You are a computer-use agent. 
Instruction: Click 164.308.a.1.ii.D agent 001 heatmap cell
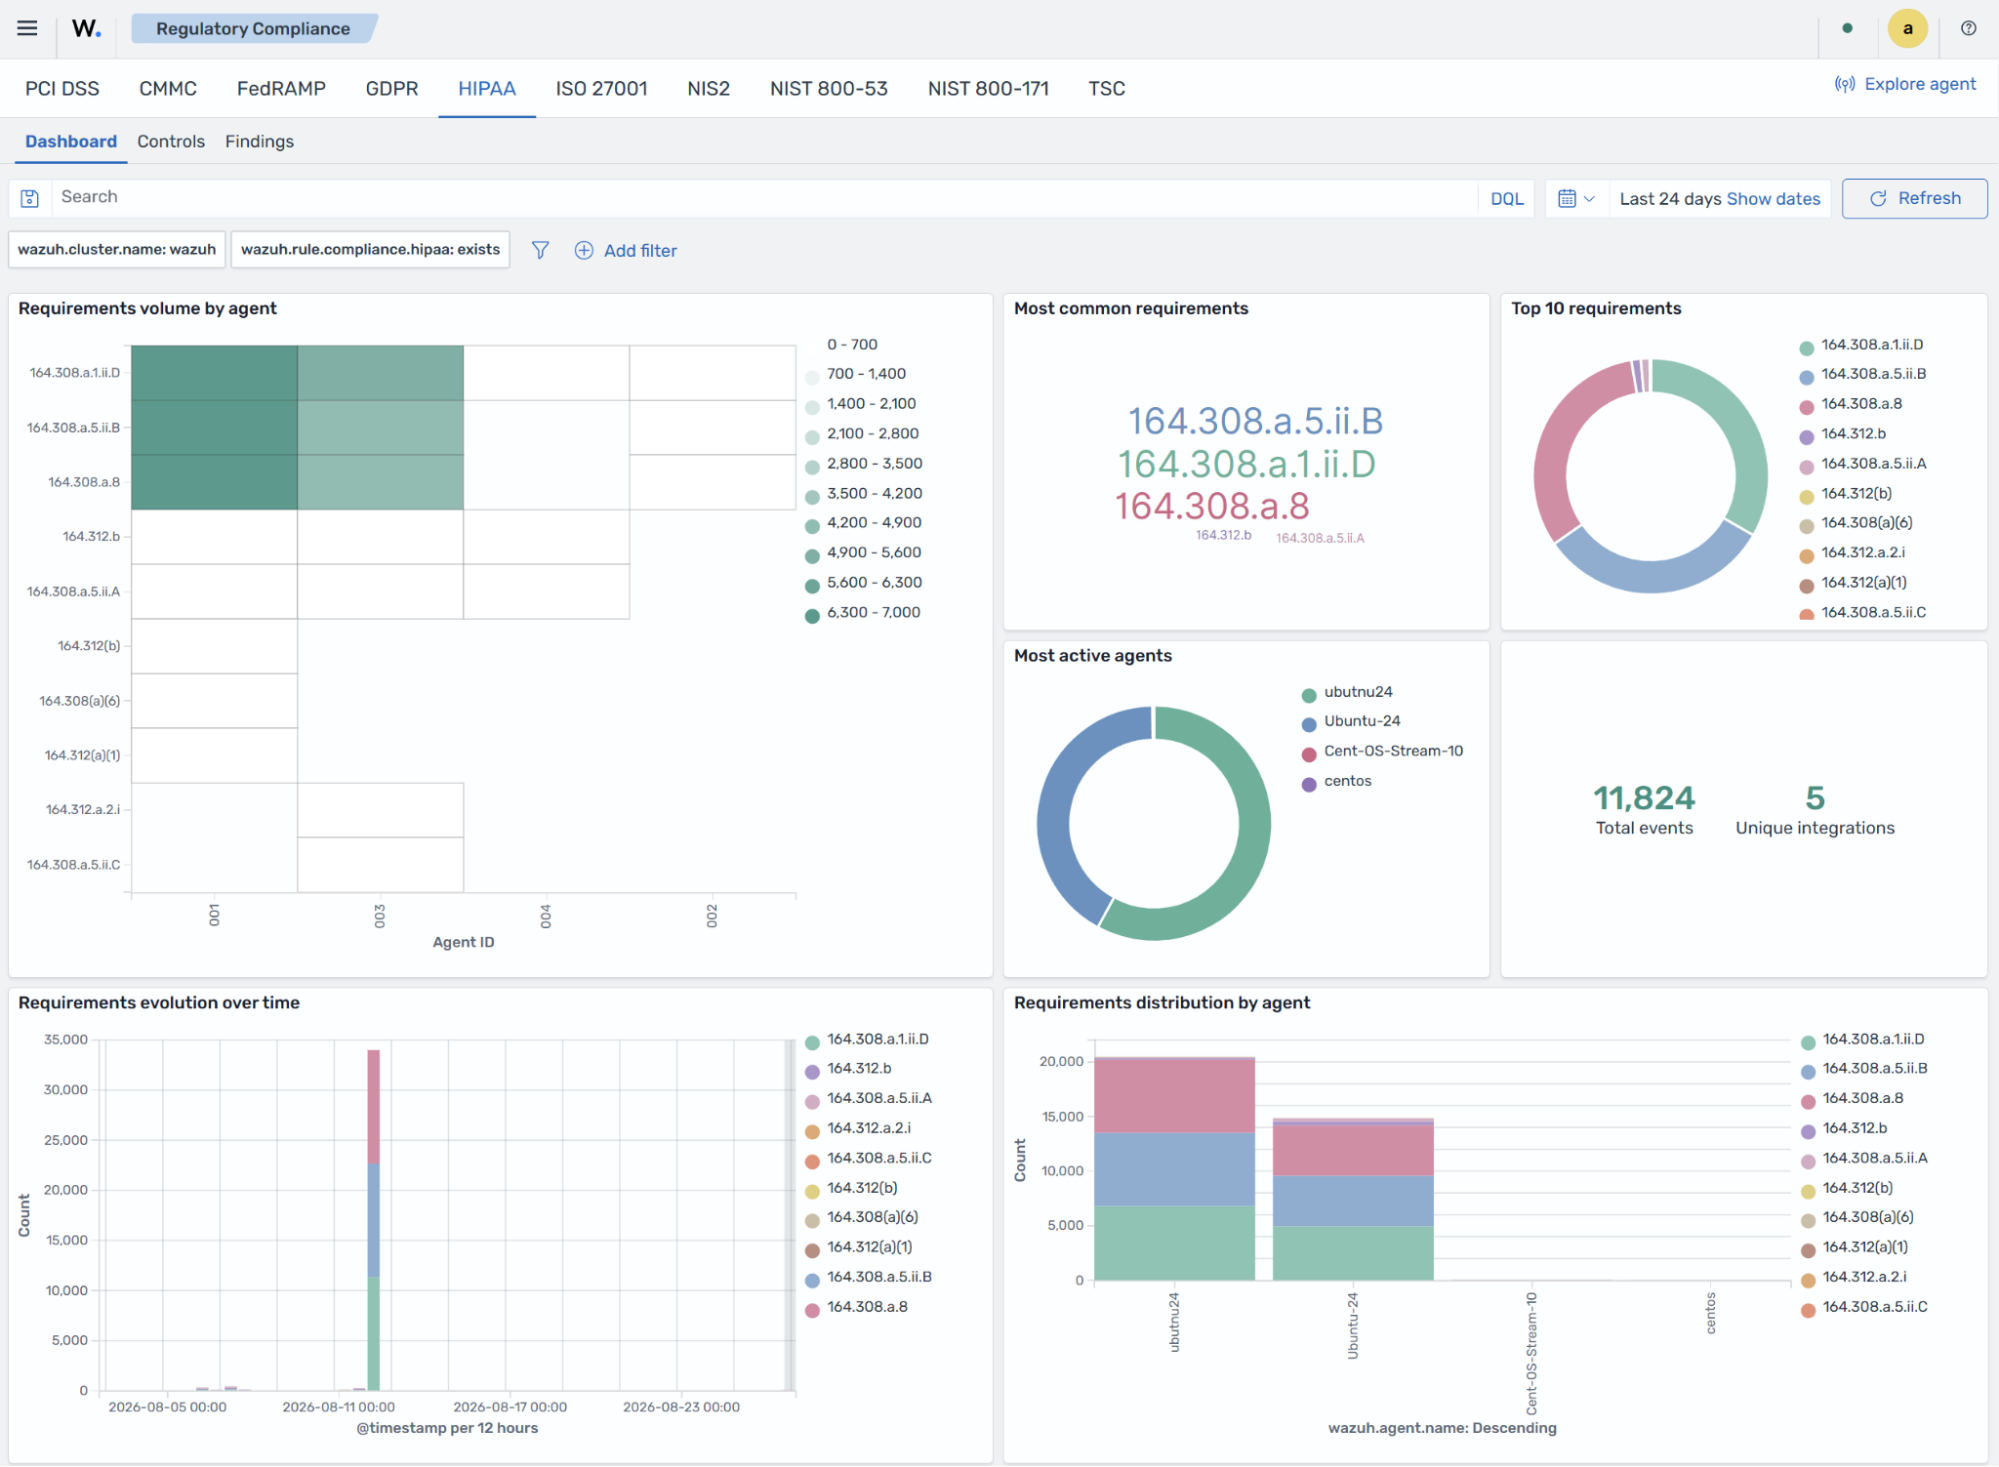click(214, 373)
